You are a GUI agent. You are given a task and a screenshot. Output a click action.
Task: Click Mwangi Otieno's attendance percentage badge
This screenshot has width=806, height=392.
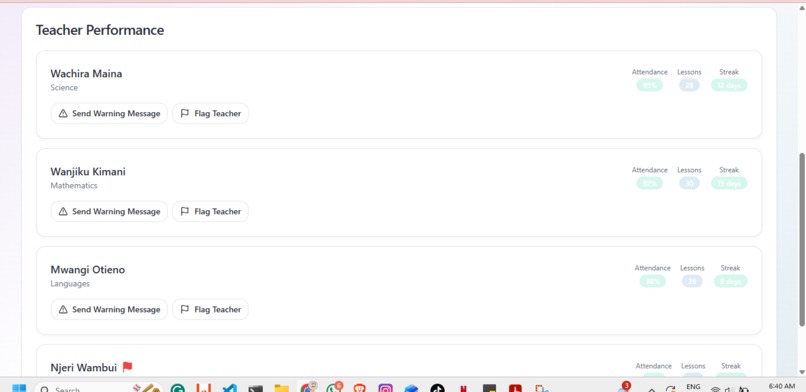point(653,281)
